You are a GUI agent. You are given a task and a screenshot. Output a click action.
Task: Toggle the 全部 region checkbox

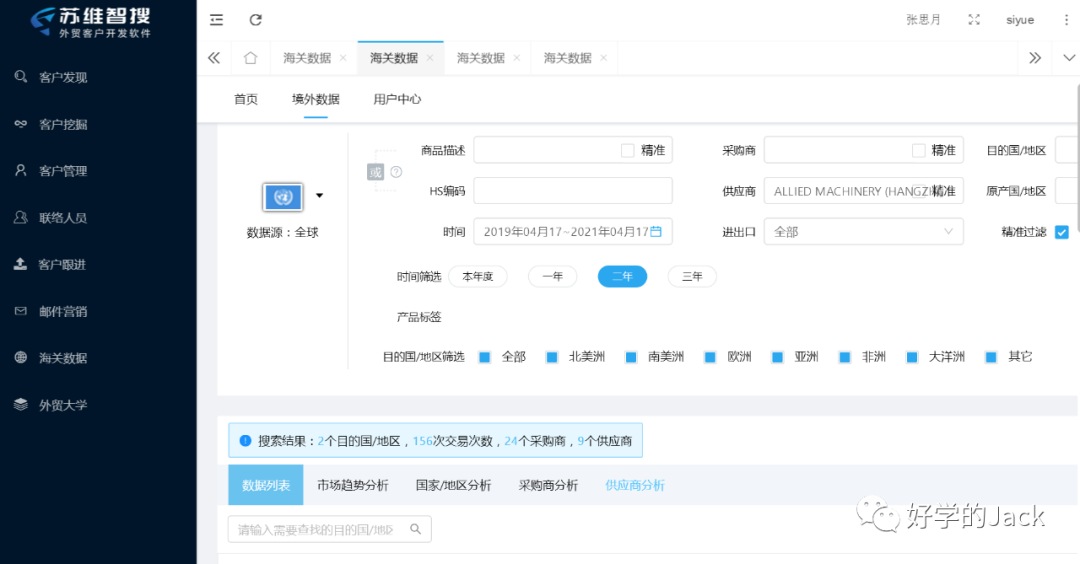point(485,357)
